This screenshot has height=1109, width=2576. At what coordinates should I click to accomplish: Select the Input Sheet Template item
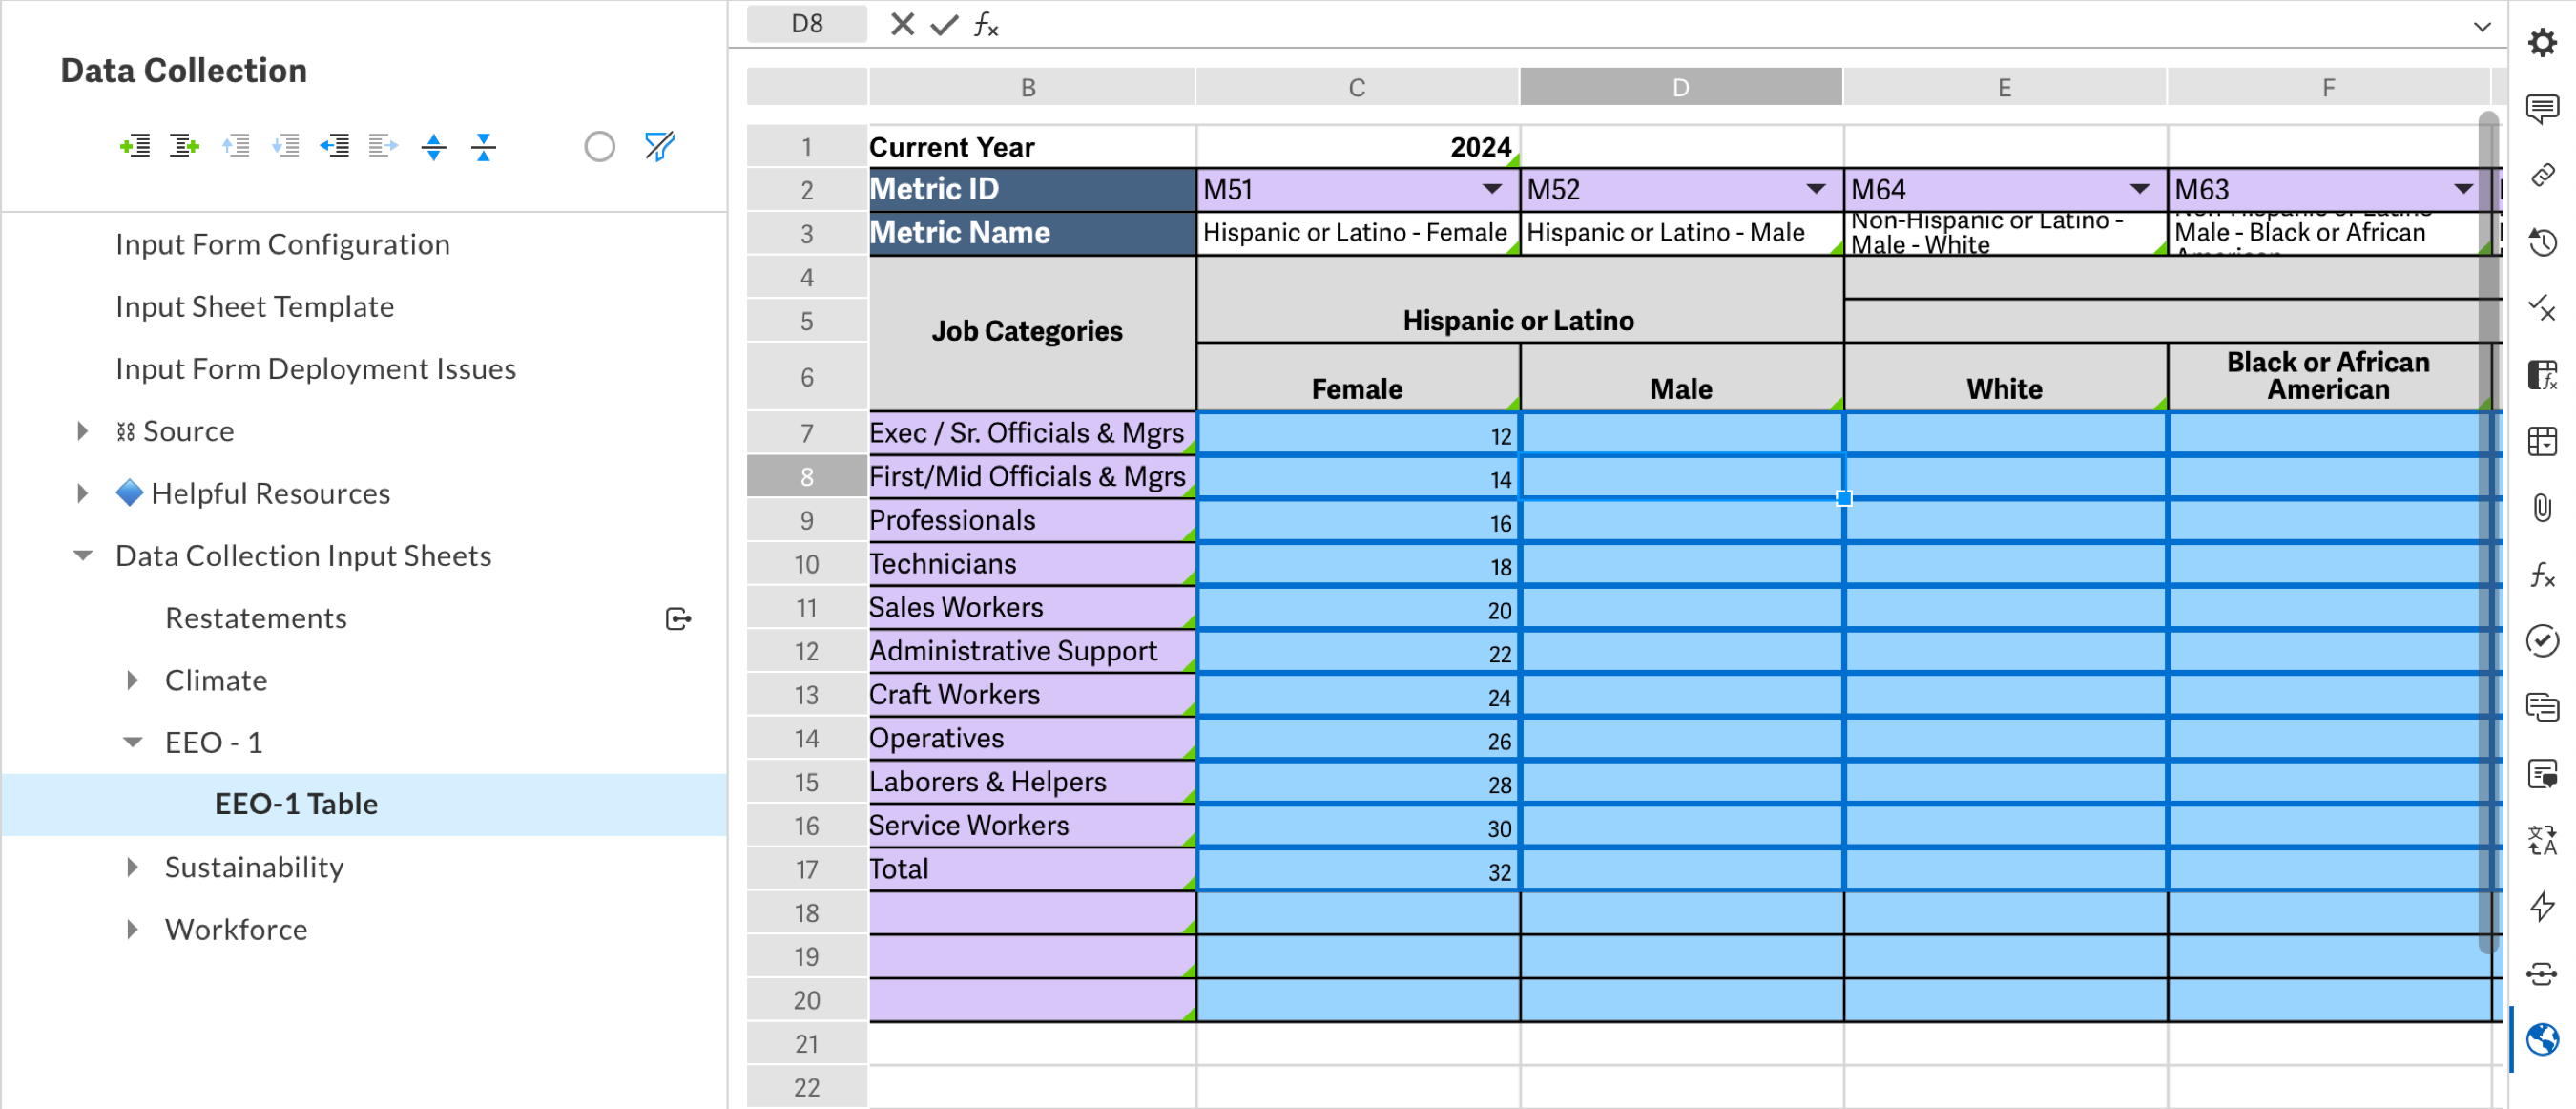click(254, 306)
